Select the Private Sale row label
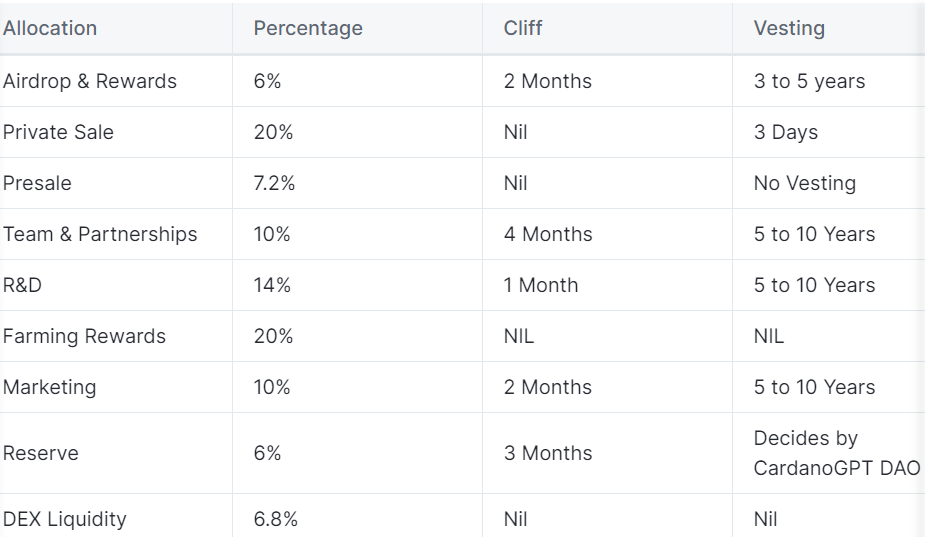Viewport: 925px width, 537px height. coord(58,132)
